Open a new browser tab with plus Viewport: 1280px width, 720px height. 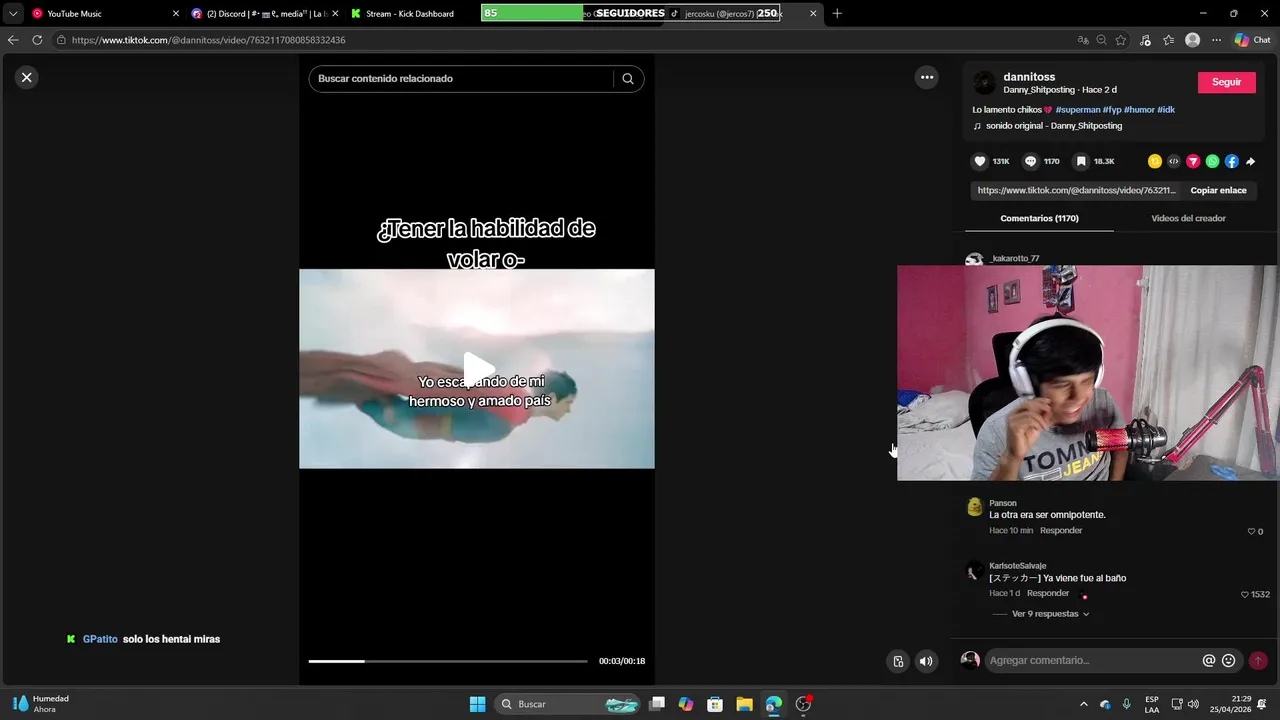click(x=837, y=14)
